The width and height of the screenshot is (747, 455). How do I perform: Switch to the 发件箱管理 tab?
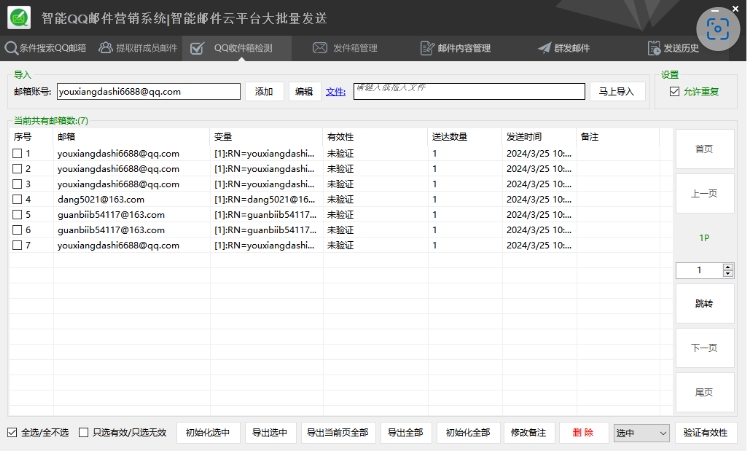[345, 48]
